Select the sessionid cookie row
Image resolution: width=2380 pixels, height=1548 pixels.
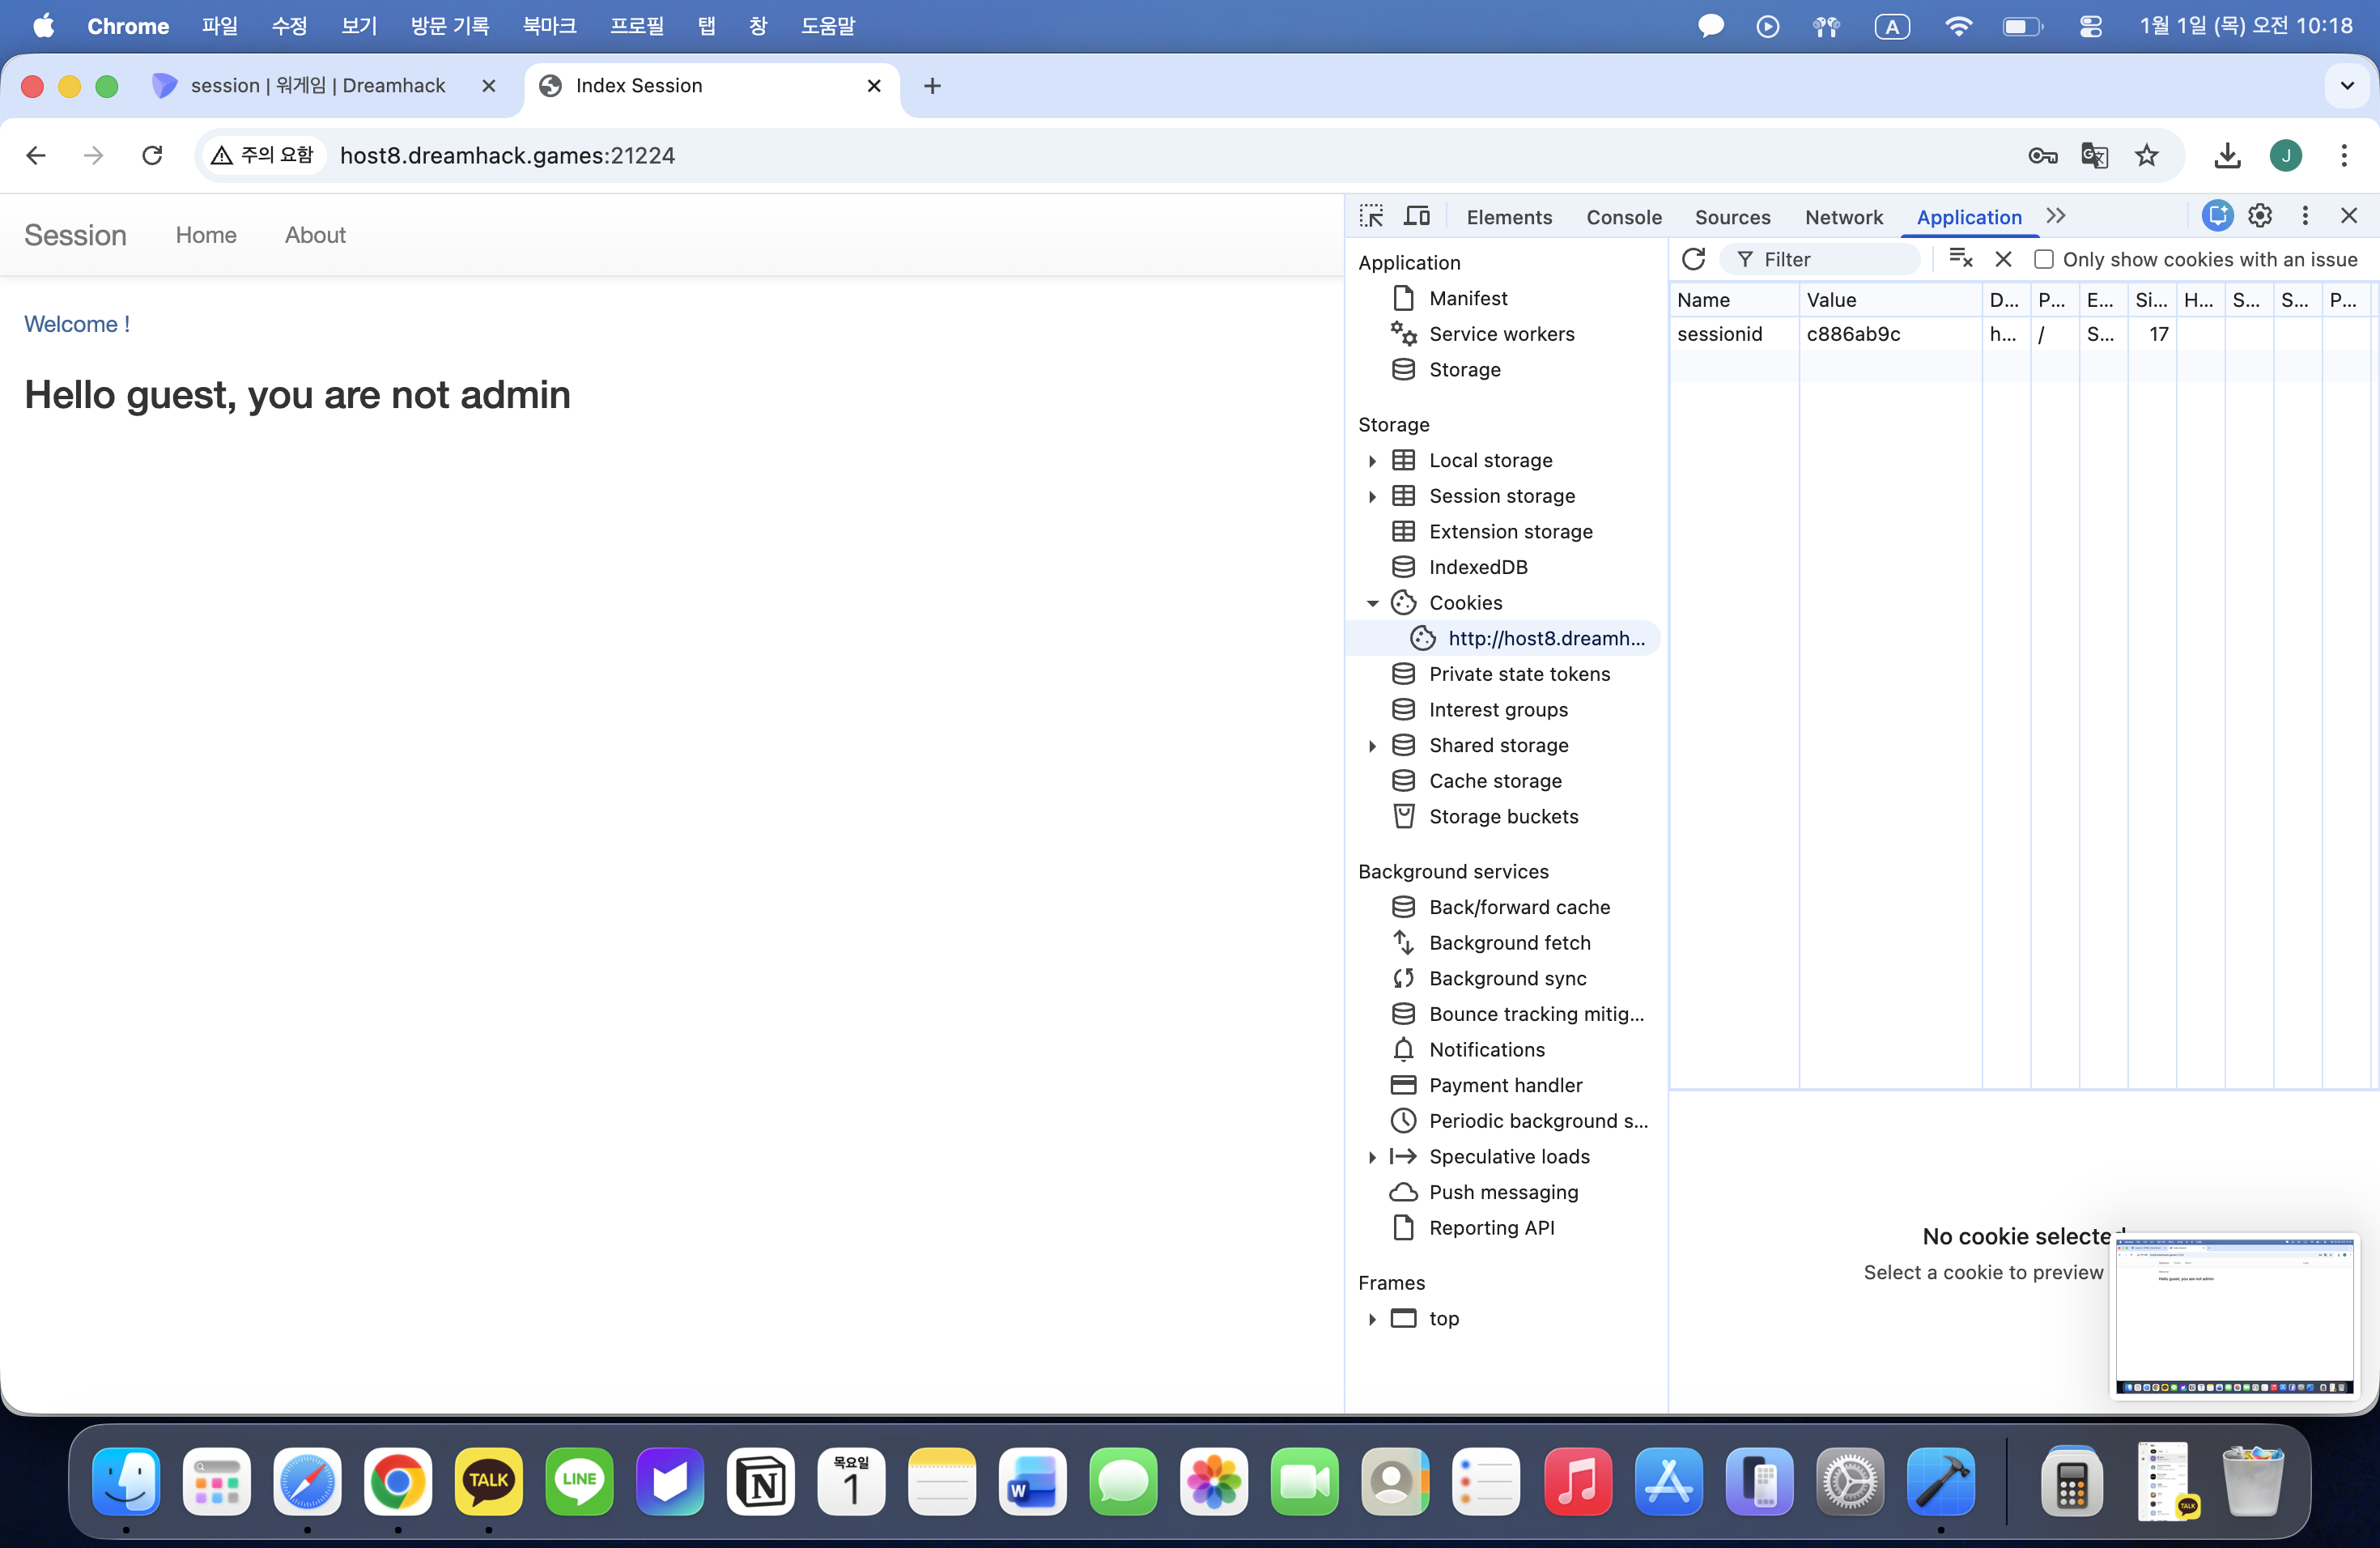click(x=1720, y=334)
